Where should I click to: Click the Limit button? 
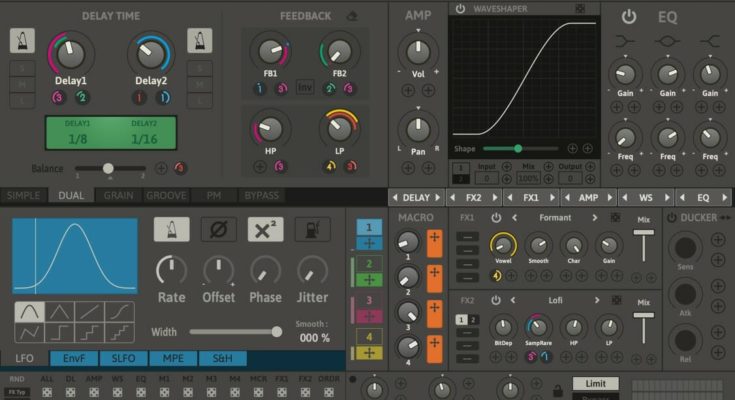click(595, 383)
